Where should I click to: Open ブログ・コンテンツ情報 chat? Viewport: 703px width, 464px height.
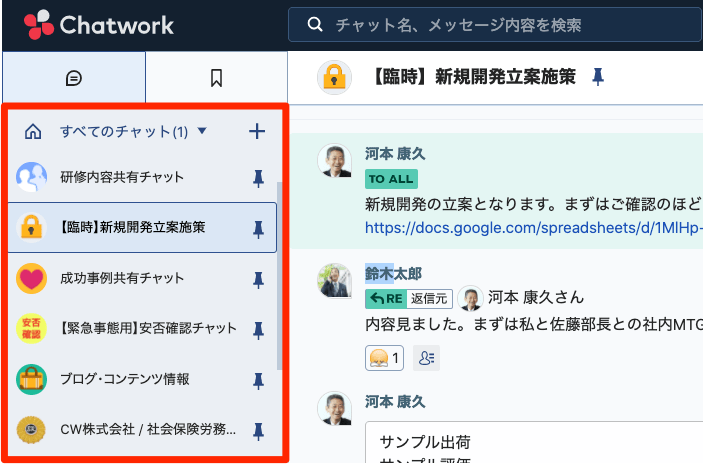125,379
